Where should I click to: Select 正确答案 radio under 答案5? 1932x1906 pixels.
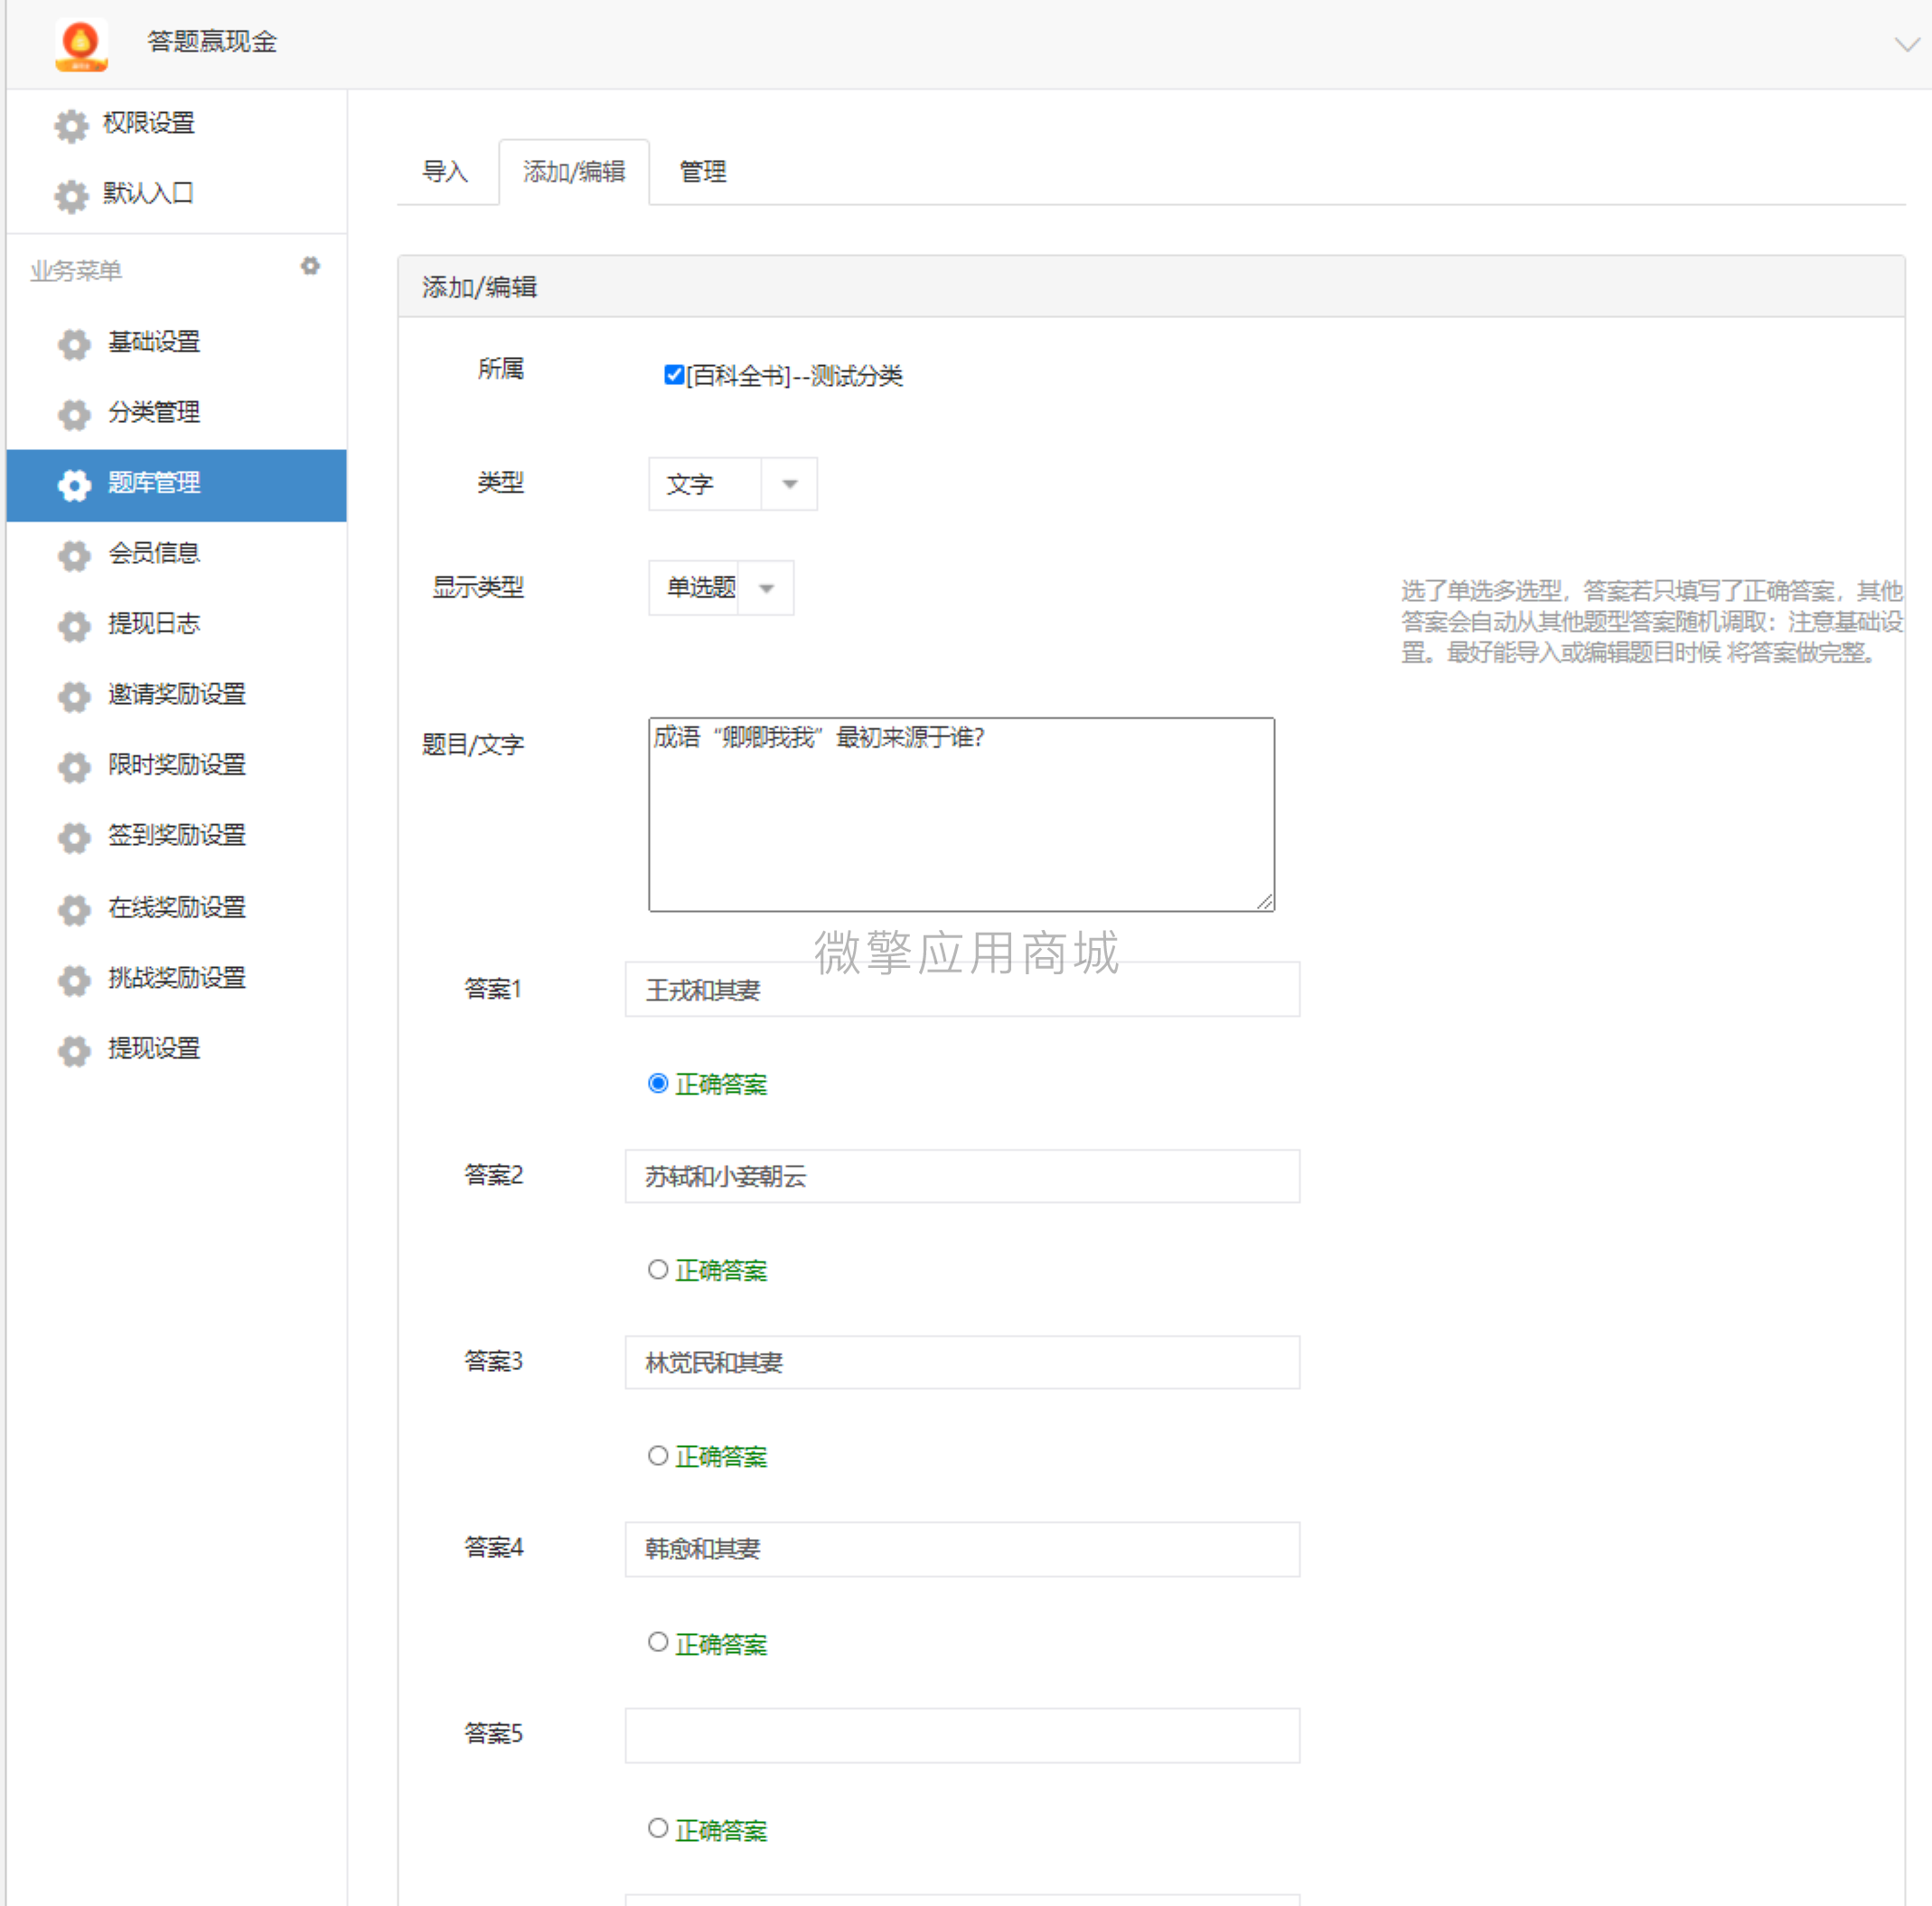(658, 1828)
